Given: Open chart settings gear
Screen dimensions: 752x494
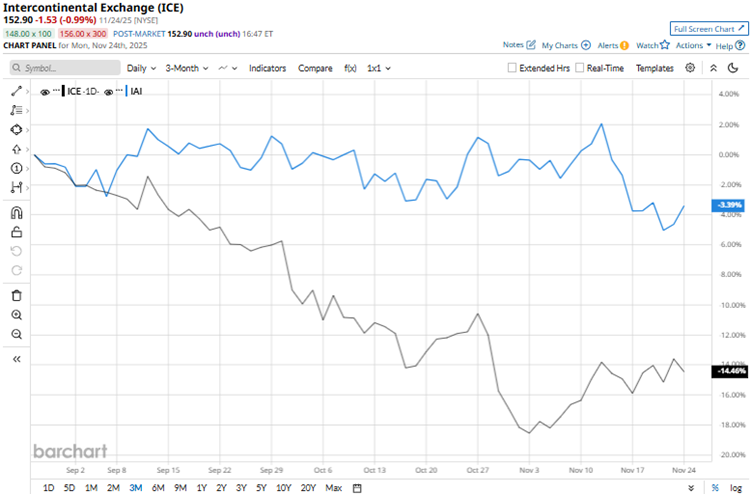Looking at the screenshot, I should click(690, 68).
